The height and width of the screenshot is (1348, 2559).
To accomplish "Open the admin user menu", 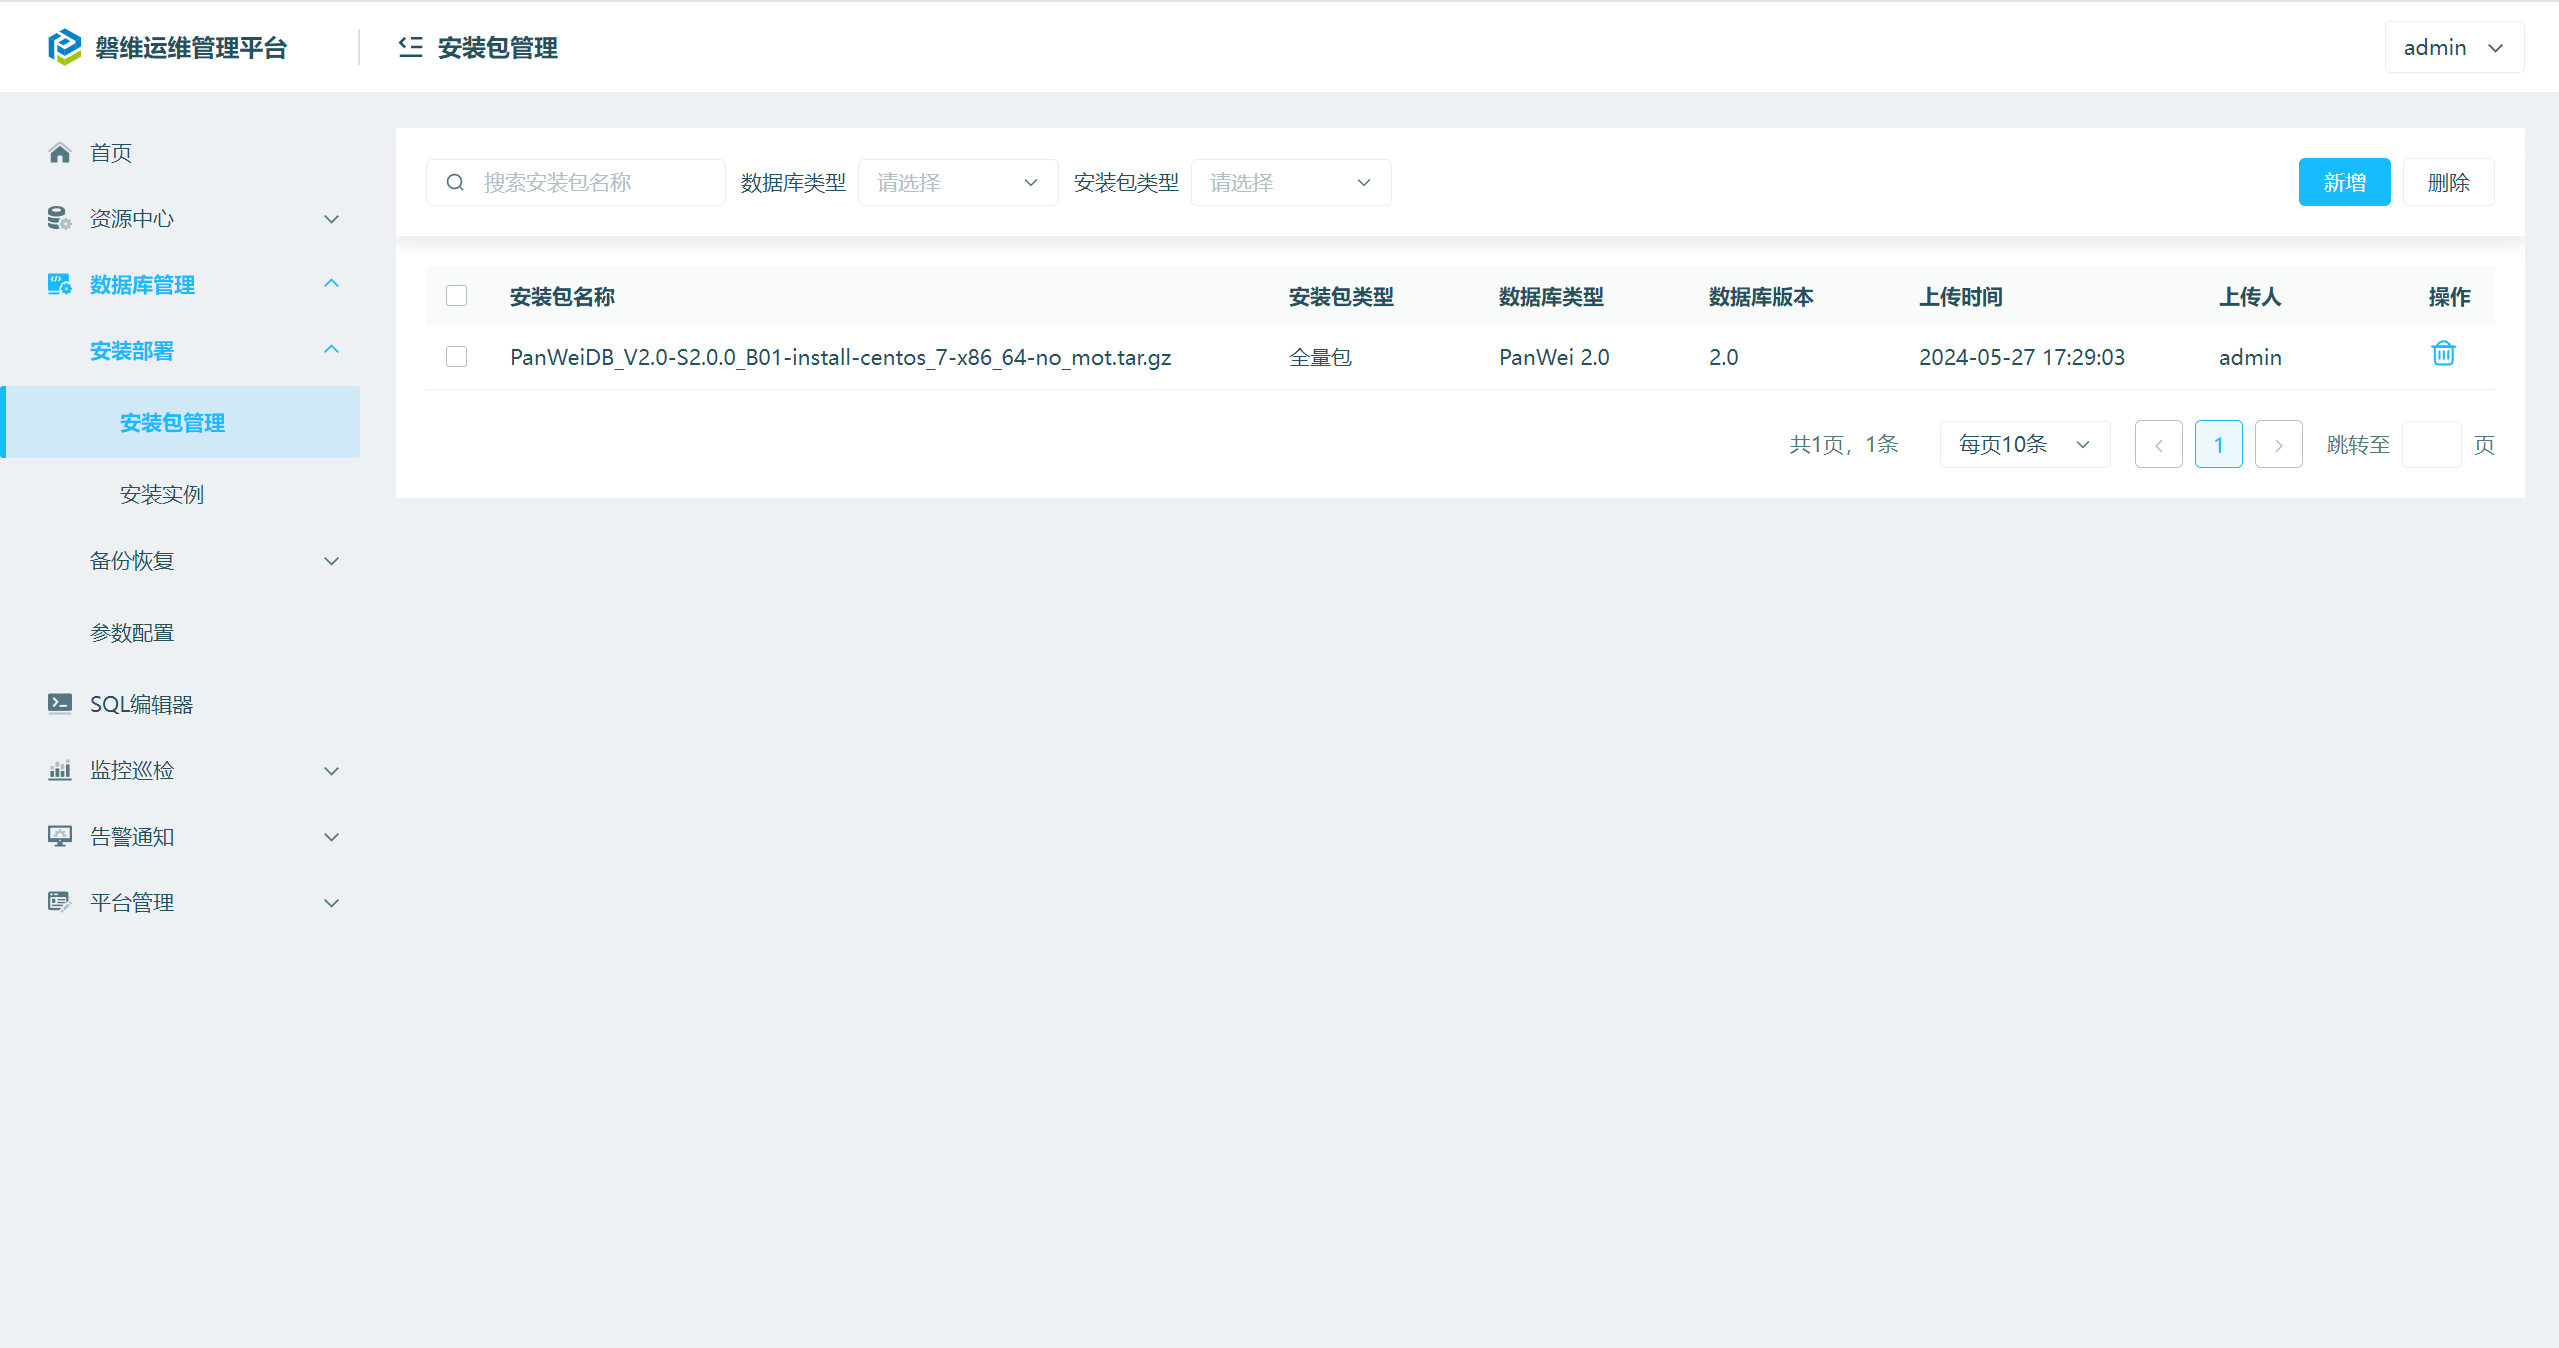I will [x=2453, y=47].
